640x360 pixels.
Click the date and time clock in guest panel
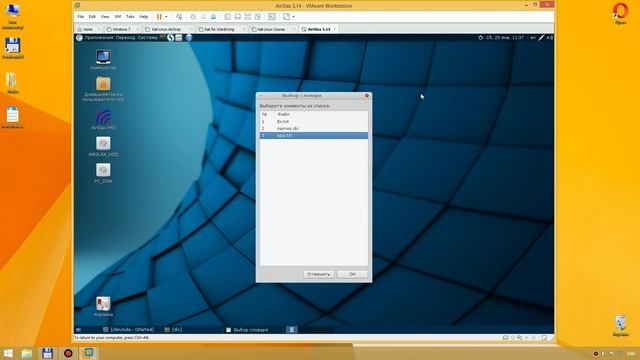click(x=504, y=38)
